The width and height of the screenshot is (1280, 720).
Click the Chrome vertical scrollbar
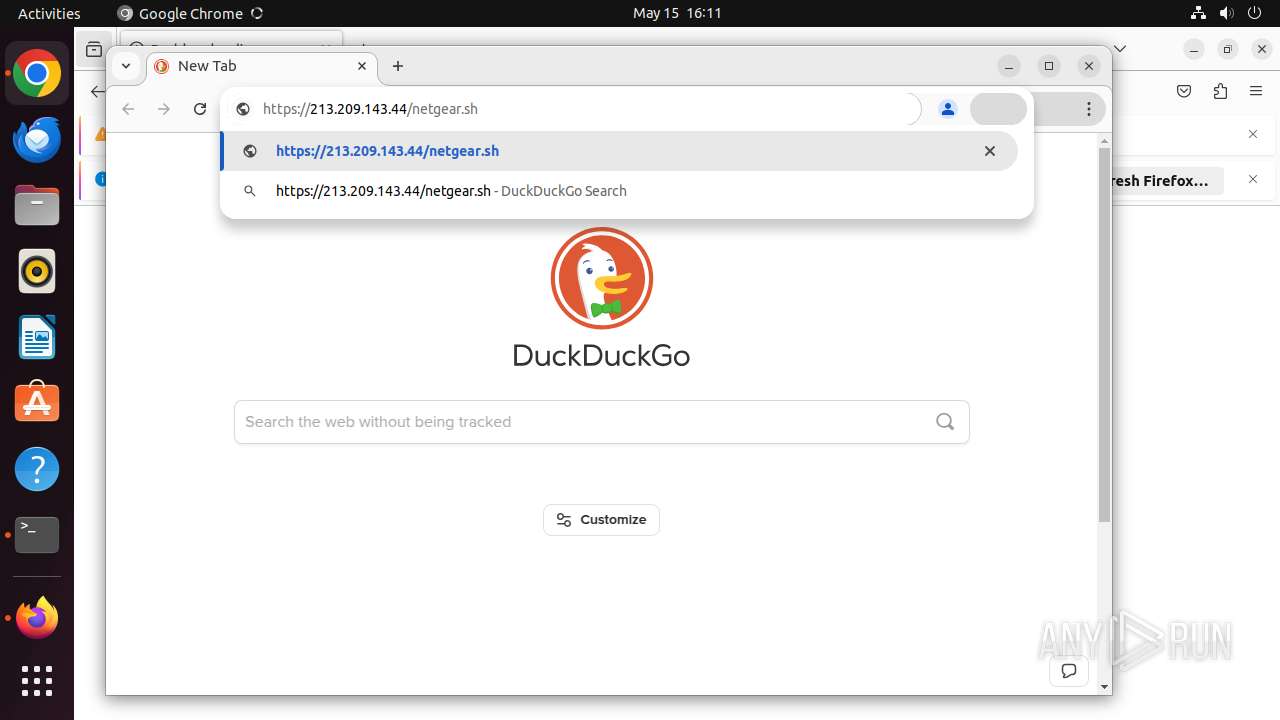pyautogui.click(x=1104, y=335)
